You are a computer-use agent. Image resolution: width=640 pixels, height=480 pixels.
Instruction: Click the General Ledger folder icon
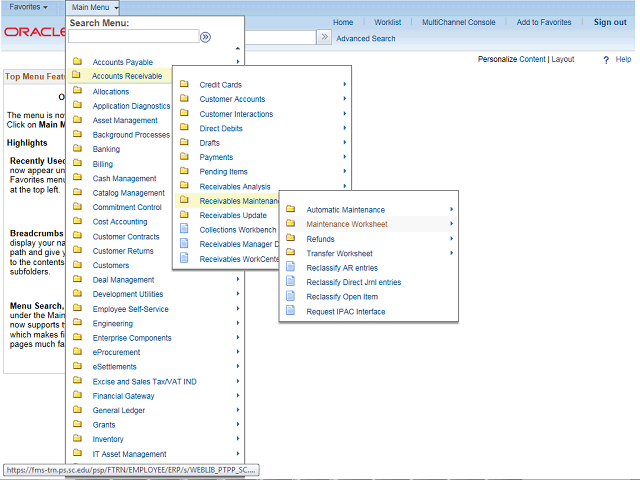coord(77,410)
